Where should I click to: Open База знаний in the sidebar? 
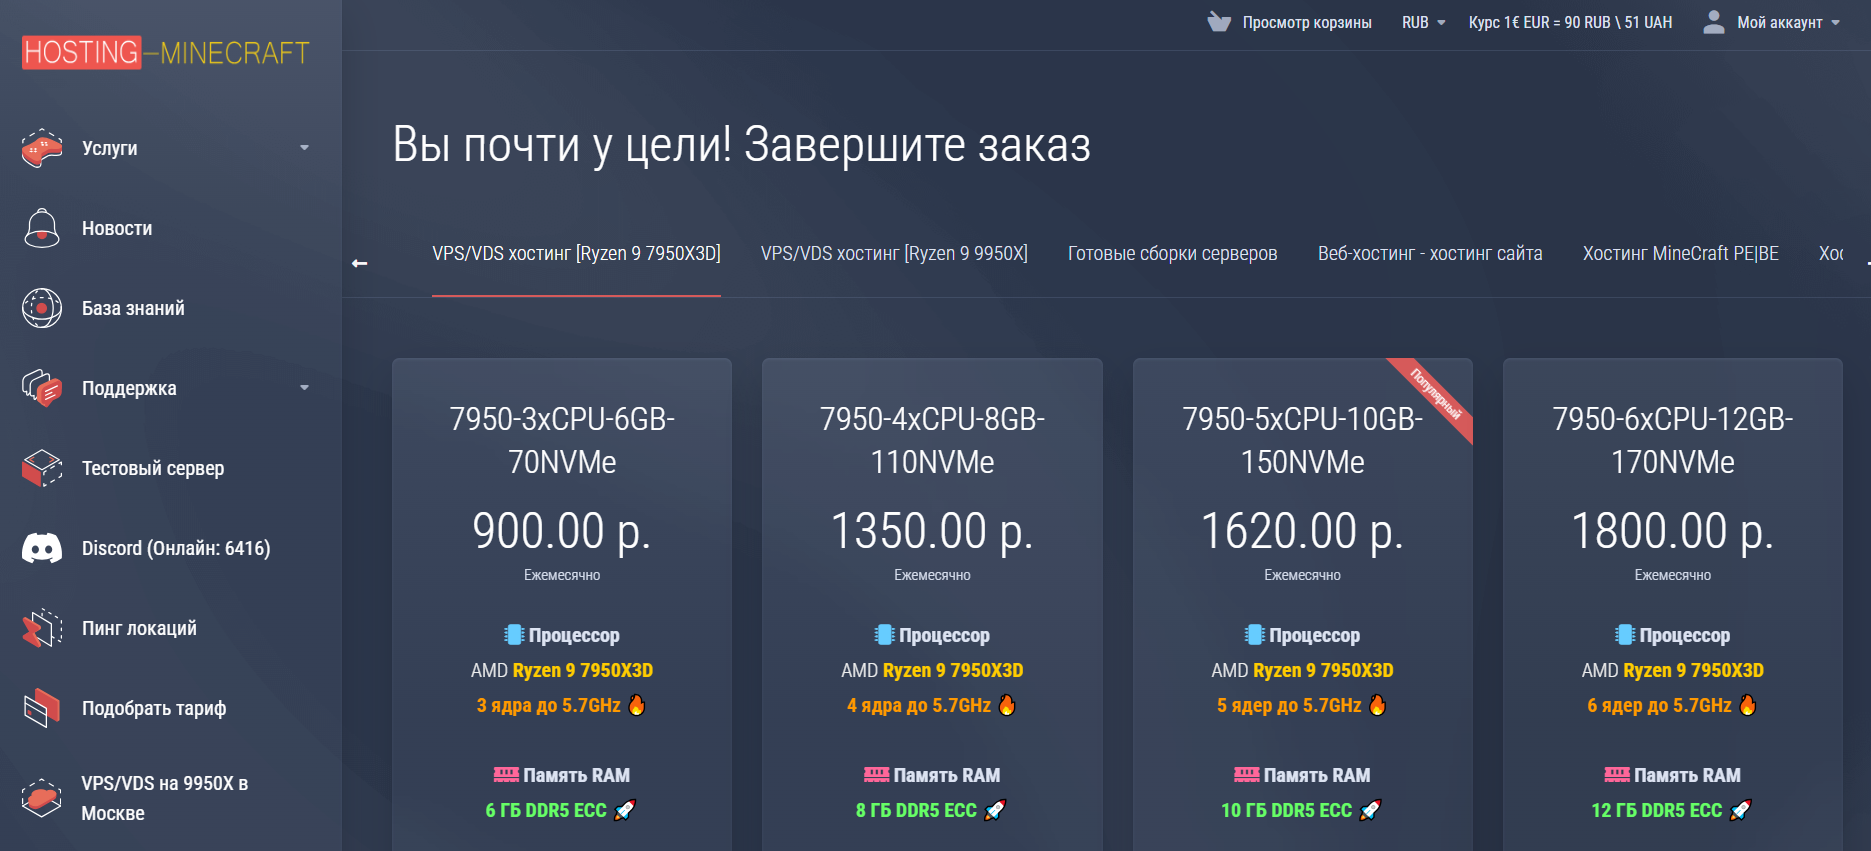pos(133,308)
